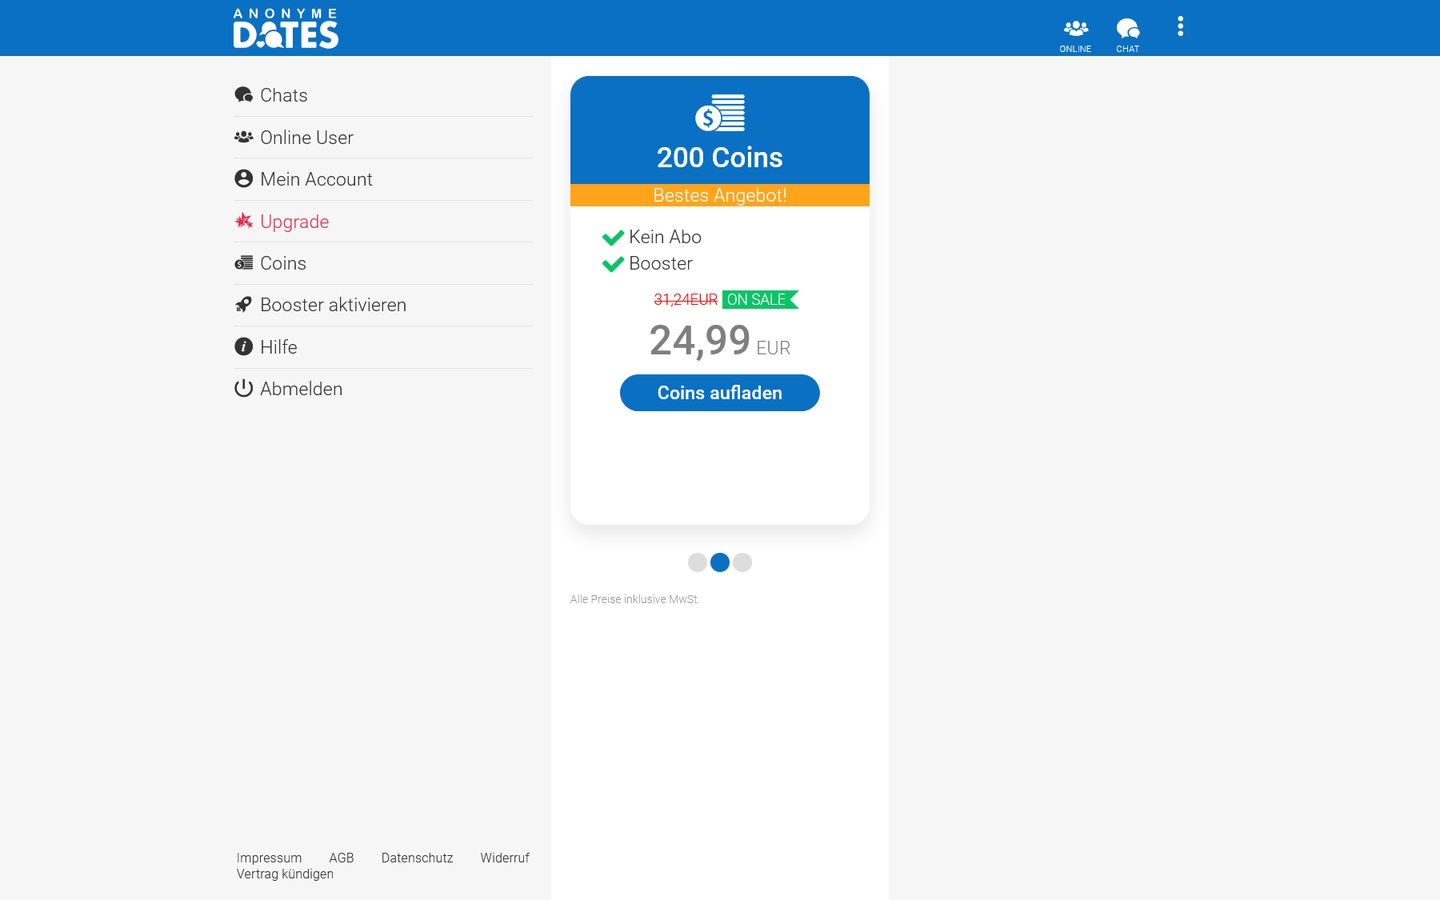Open the Impressum link

pos(268,857)
